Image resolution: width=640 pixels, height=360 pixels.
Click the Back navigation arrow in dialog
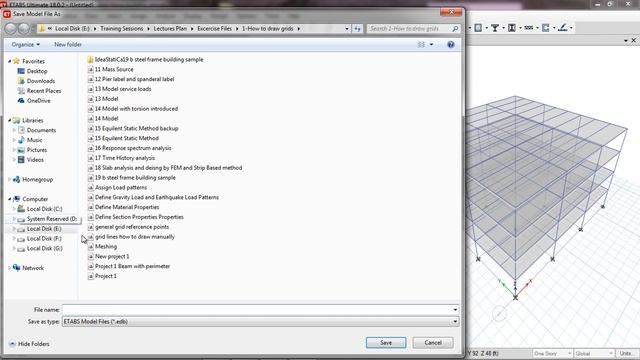(11, 29)
